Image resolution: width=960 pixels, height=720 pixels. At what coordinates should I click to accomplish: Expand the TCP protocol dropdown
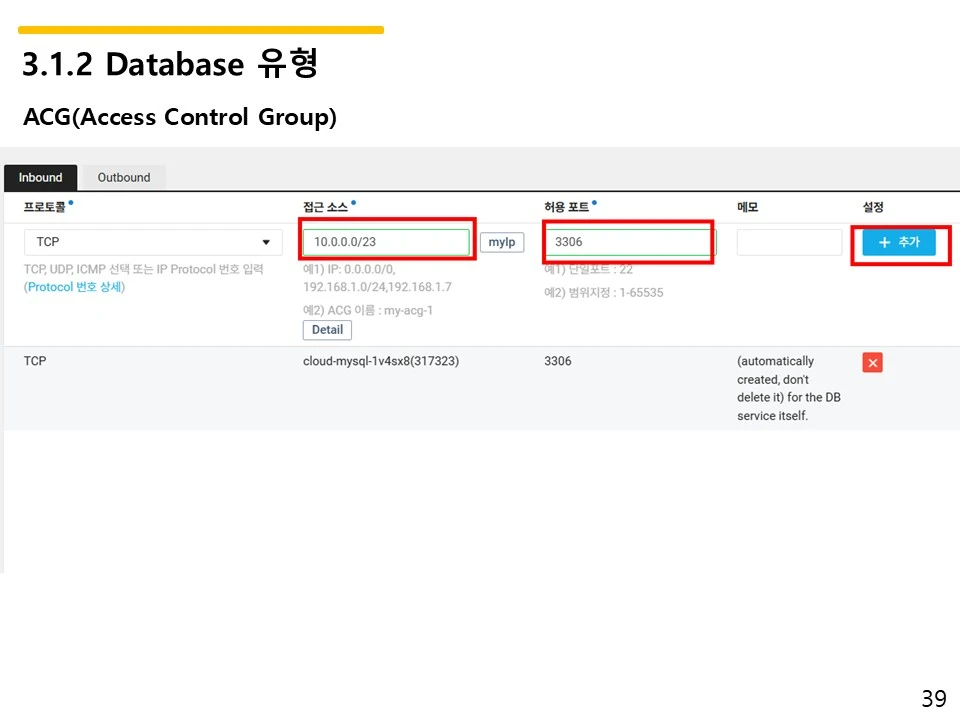click(153, 242)
